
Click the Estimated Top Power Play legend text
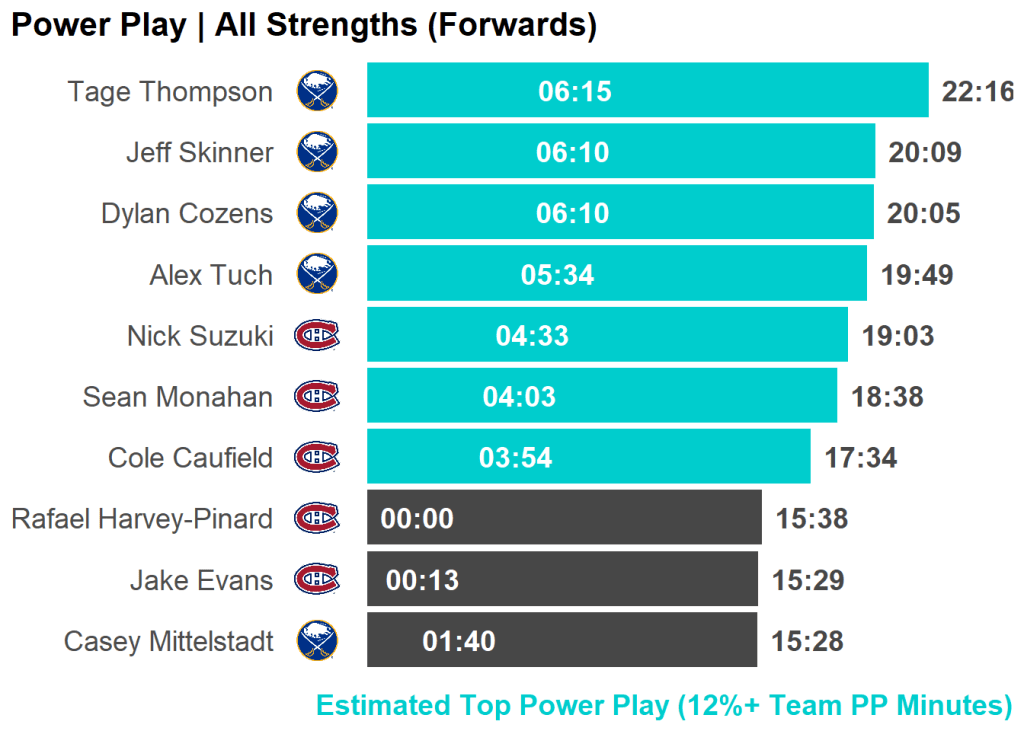pyautogui.click(x=663, y=705)
